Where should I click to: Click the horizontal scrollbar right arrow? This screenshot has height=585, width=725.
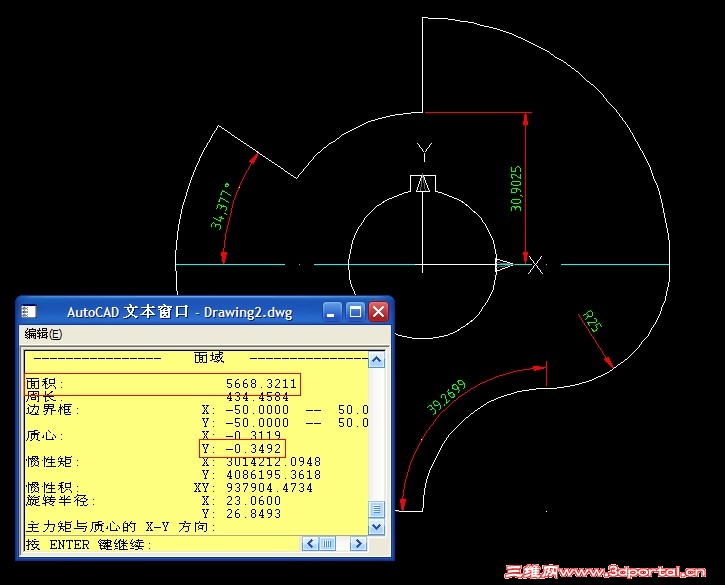point(358,543)
